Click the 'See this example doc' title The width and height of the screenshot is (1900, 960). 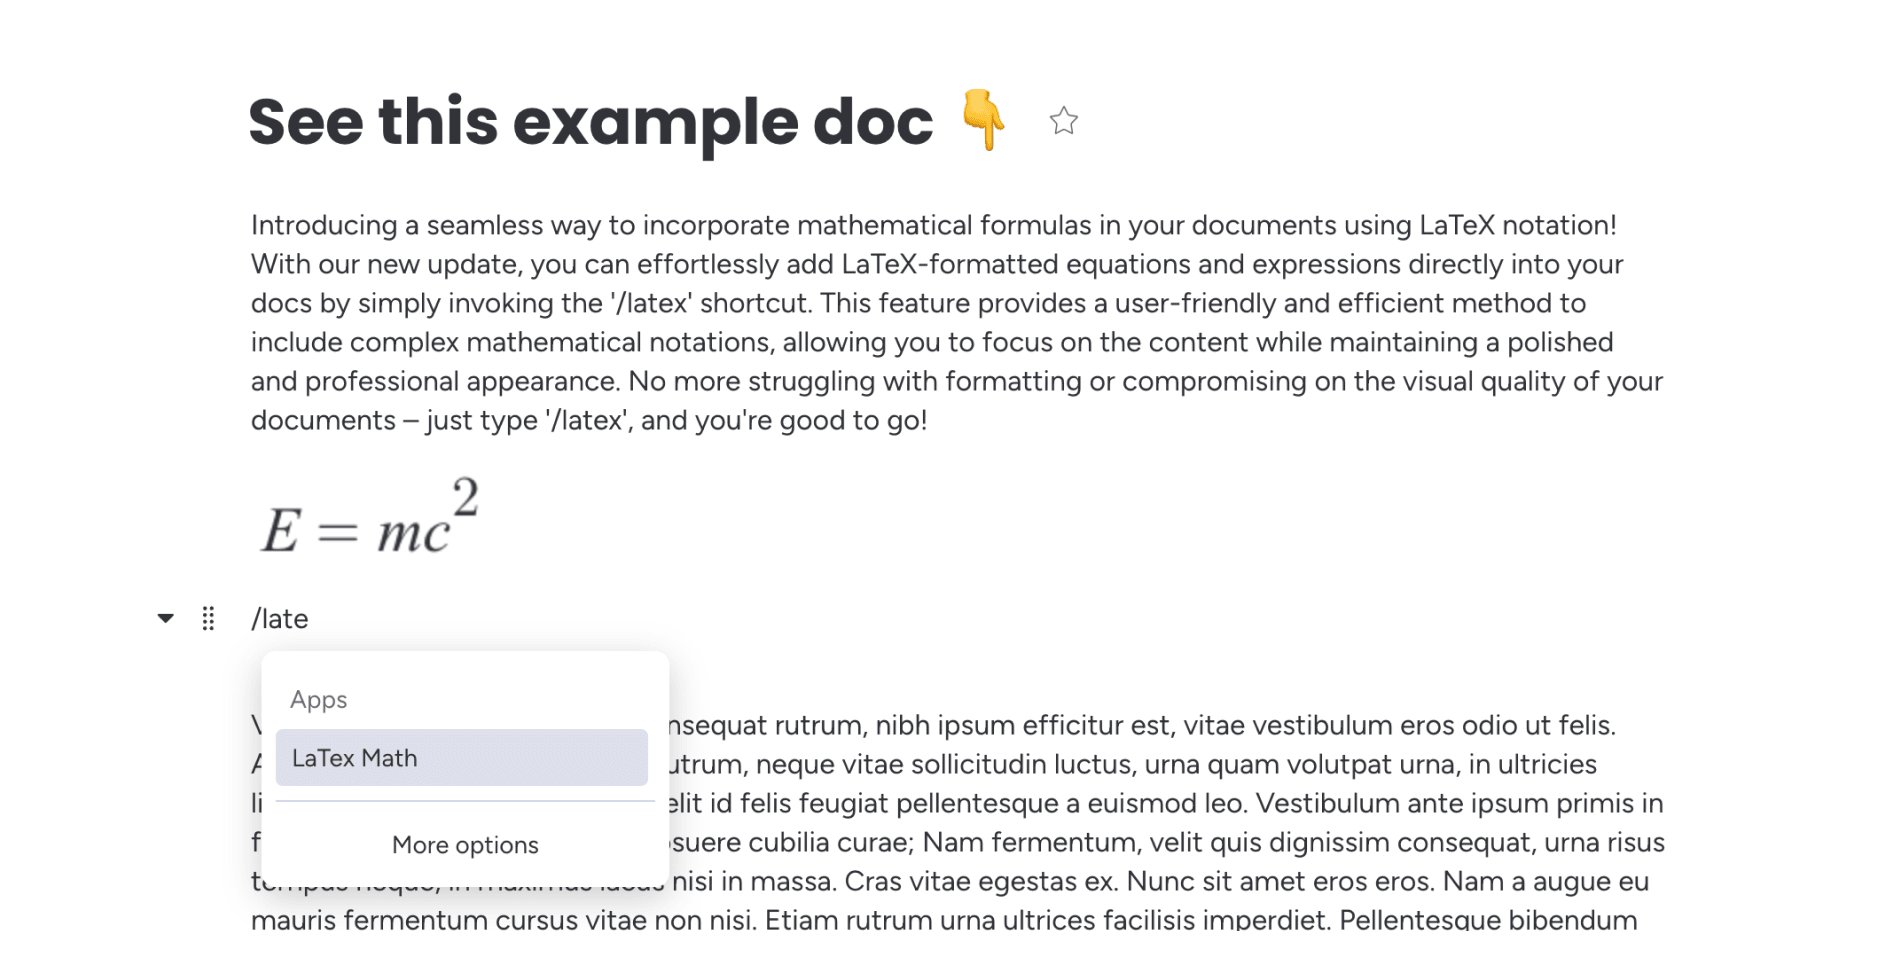coord(590,122)
